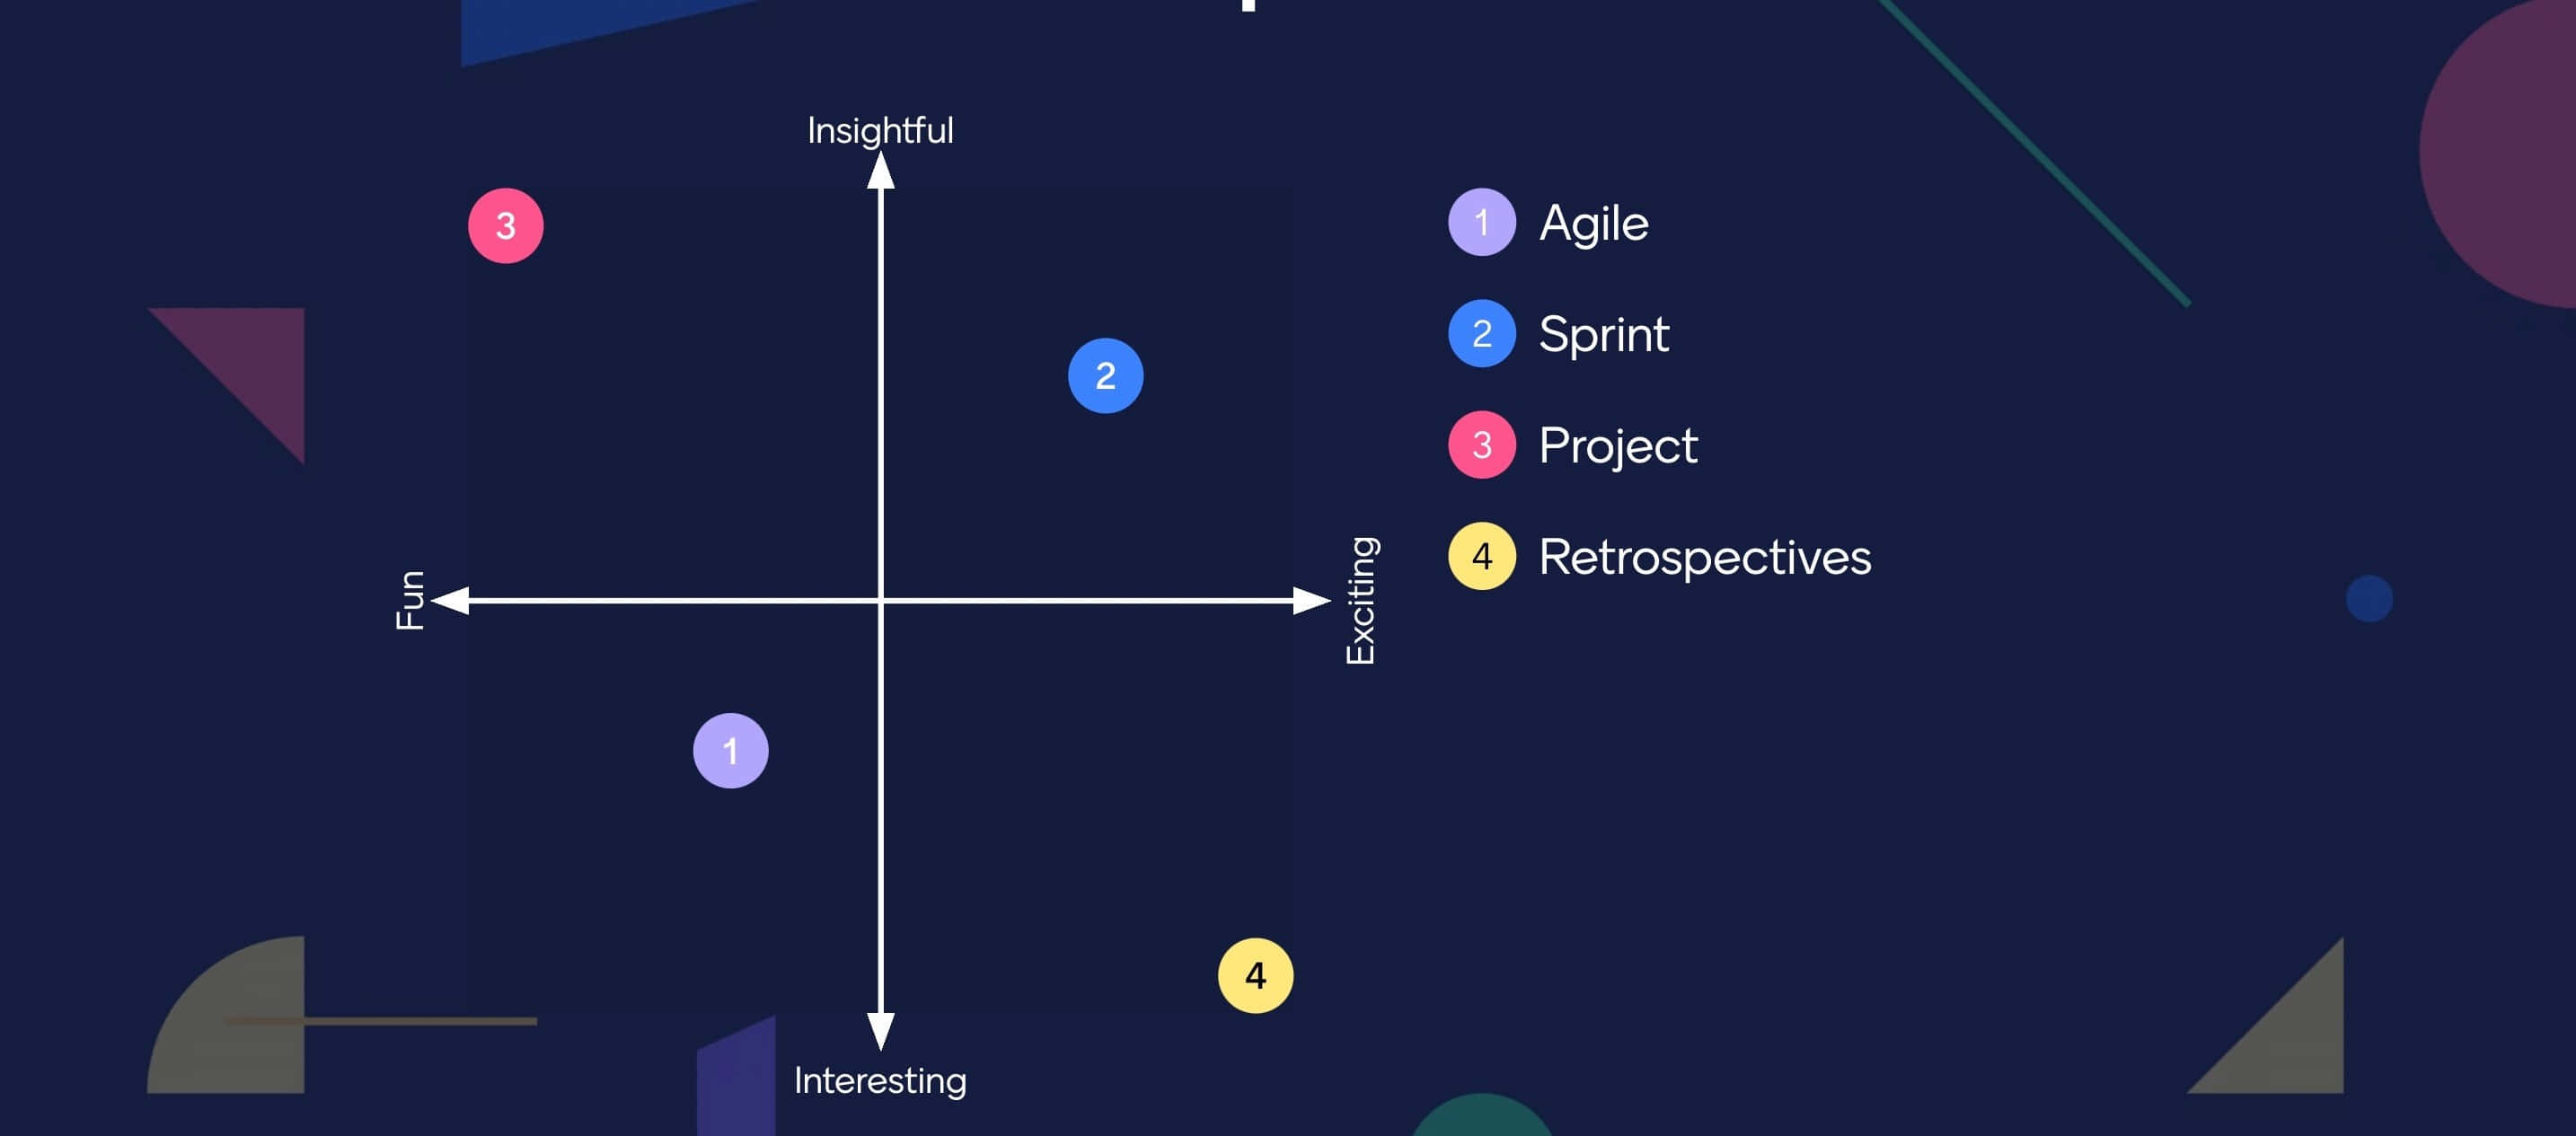The height and width of the screenshot is (1136, 2576).
Task: Click the blue legend circle beside Sprint
Action: point(1481,333)
